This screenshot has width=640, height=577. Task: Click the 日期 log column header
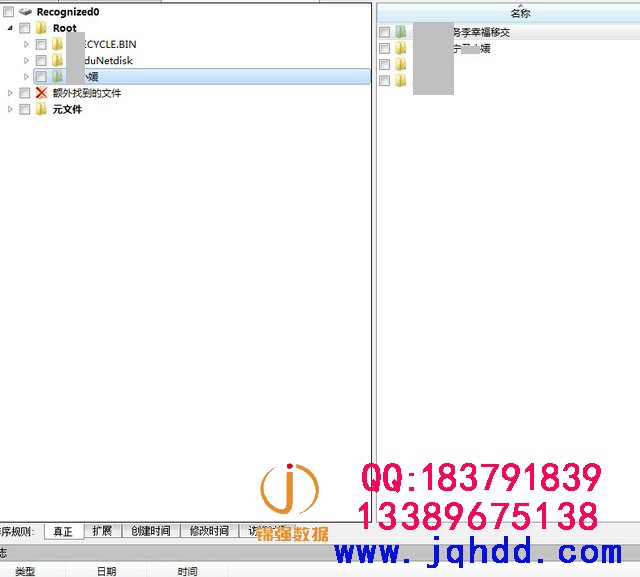[107, 571]
